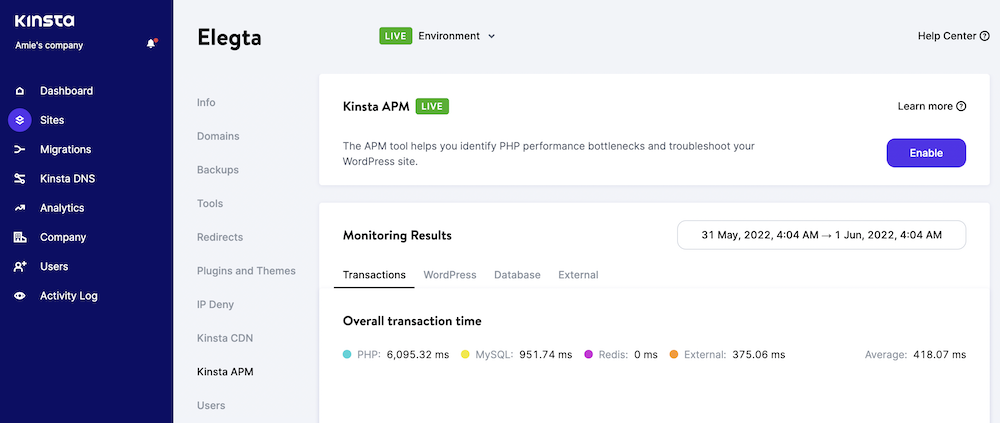Viewport: 1000px width, 423px height.
Task: Open the notifications bell
Action: coord(151,44)
